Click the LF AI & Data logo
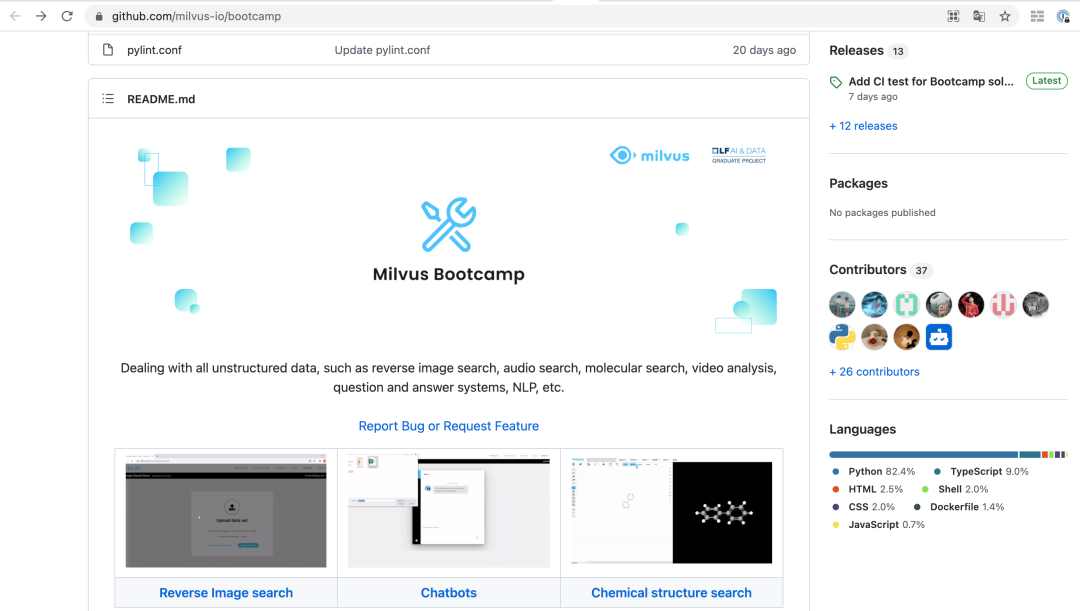The image size is (1080, 611). [739, 155]
